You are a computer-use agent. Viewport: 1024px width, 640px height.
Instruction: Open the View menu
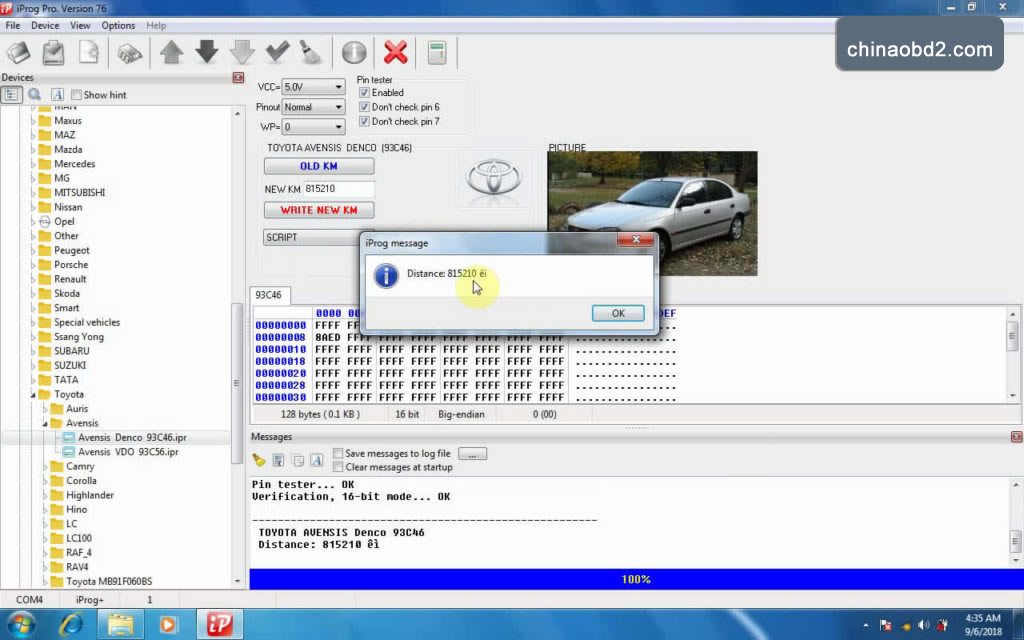(x=80, y=25)
